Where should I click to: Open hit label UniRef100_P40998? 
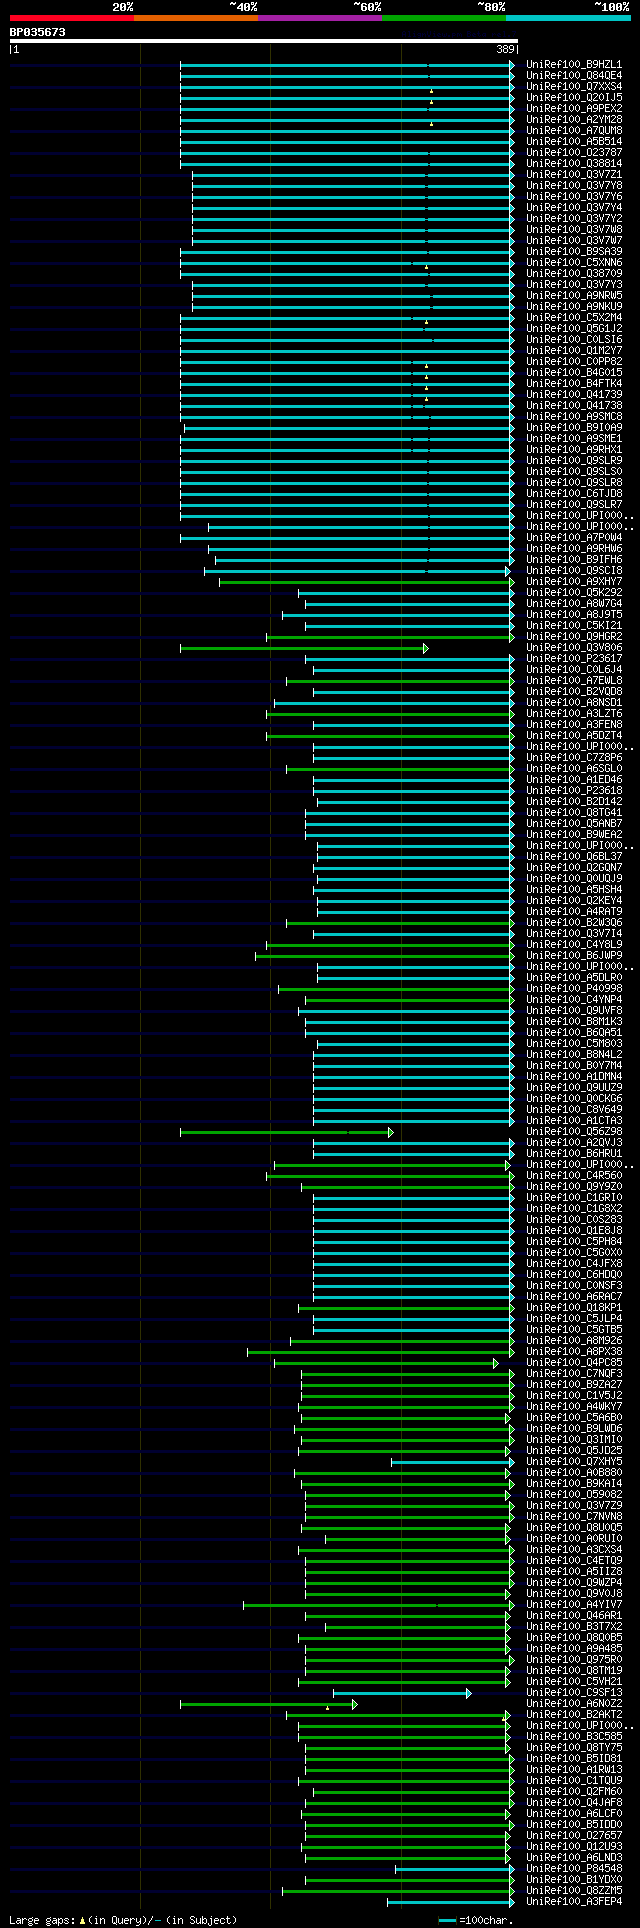(574, 989)
